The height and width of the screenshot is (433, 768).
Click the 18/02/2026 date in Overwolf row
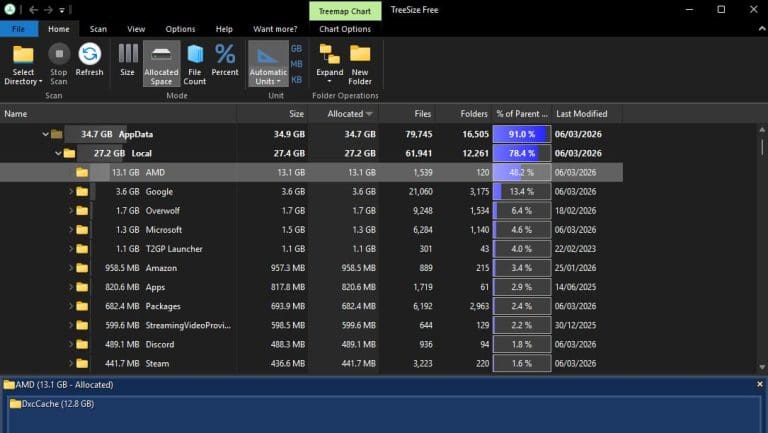click(576, 211)
